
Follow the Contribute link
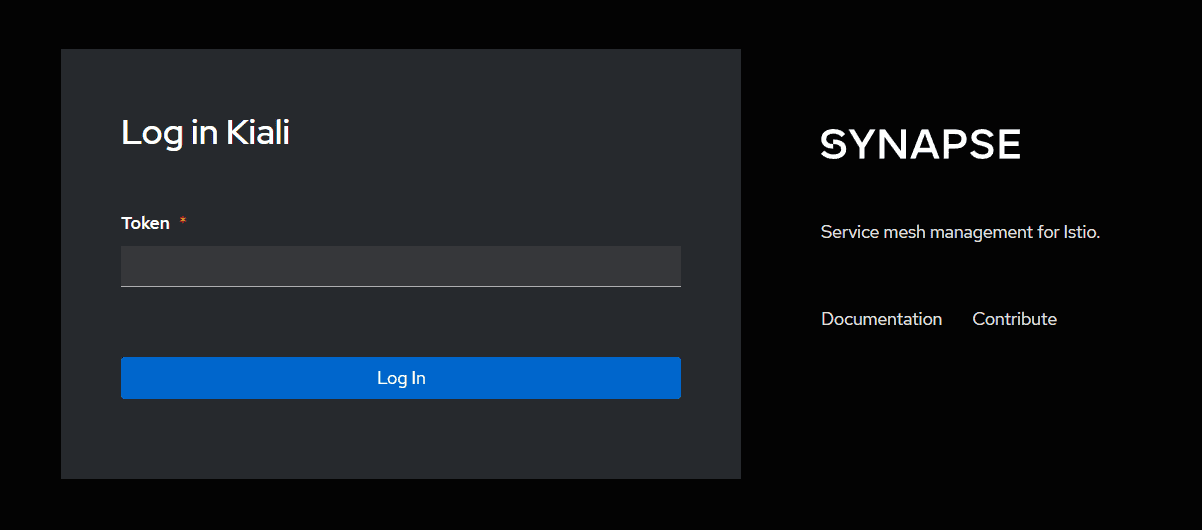pyautogui.click(x=1014, y=319)
